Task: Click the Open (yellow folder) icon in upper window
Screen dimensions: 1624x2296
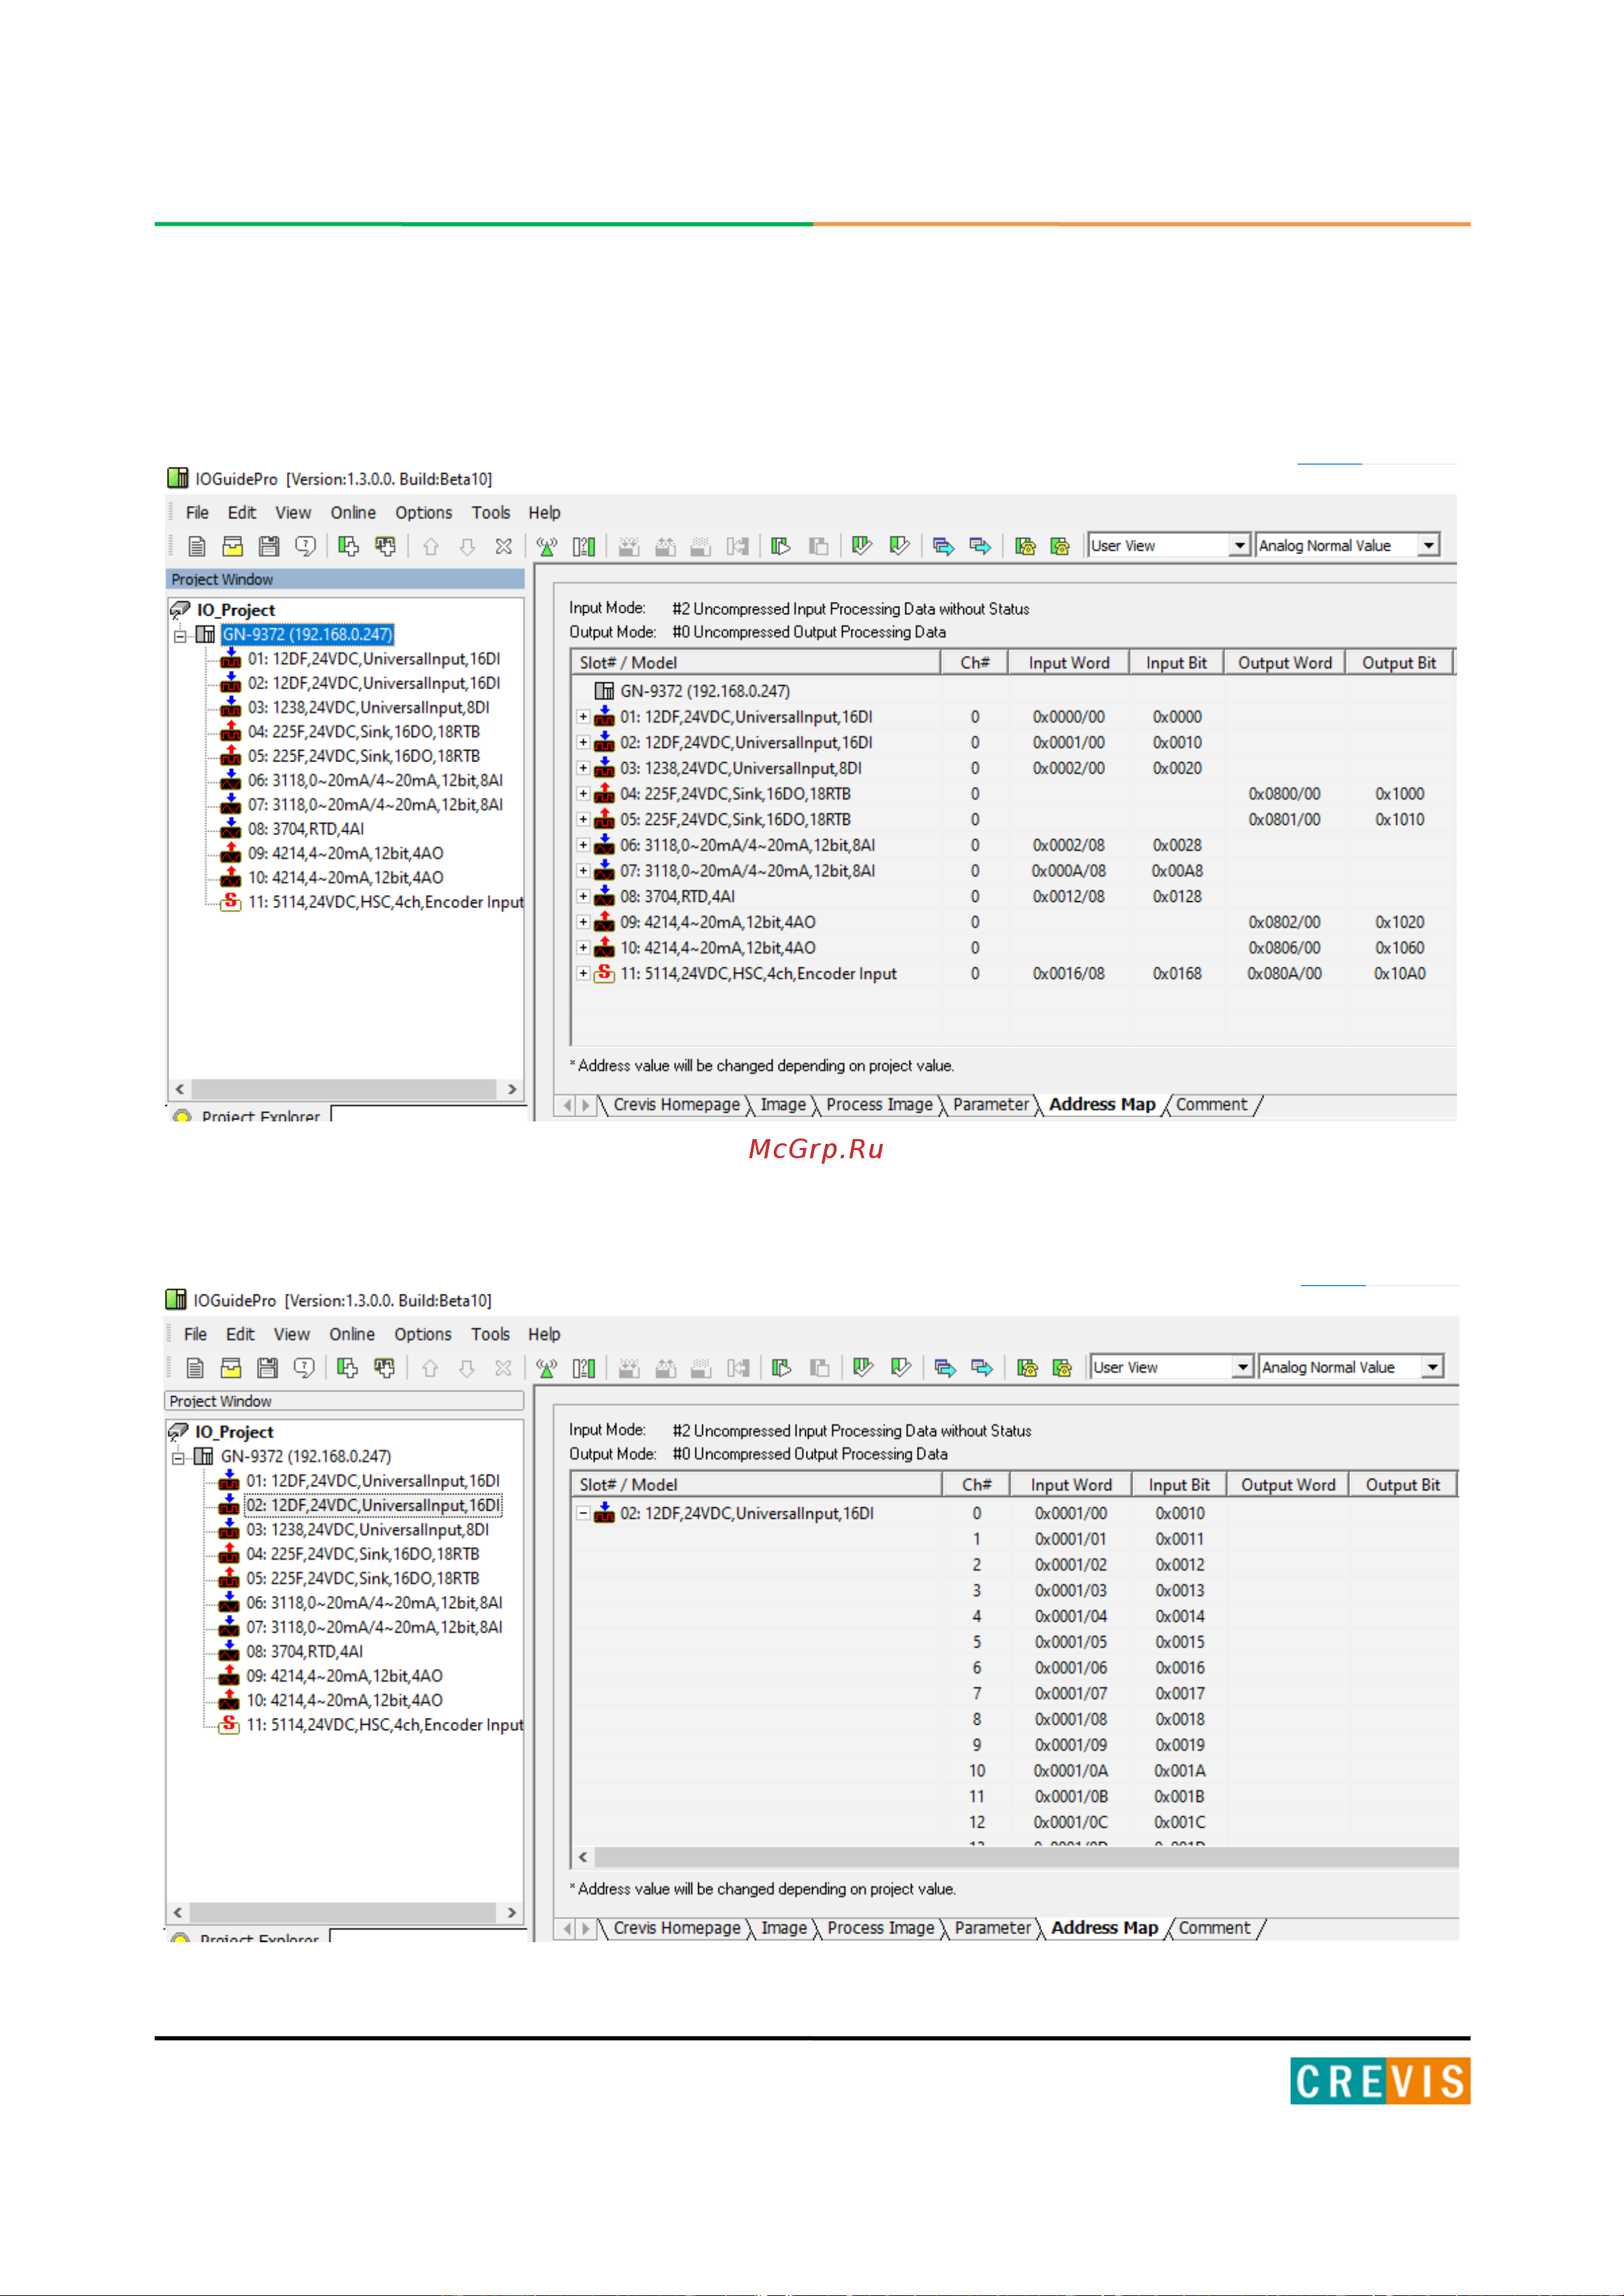Action: (233, 546)
